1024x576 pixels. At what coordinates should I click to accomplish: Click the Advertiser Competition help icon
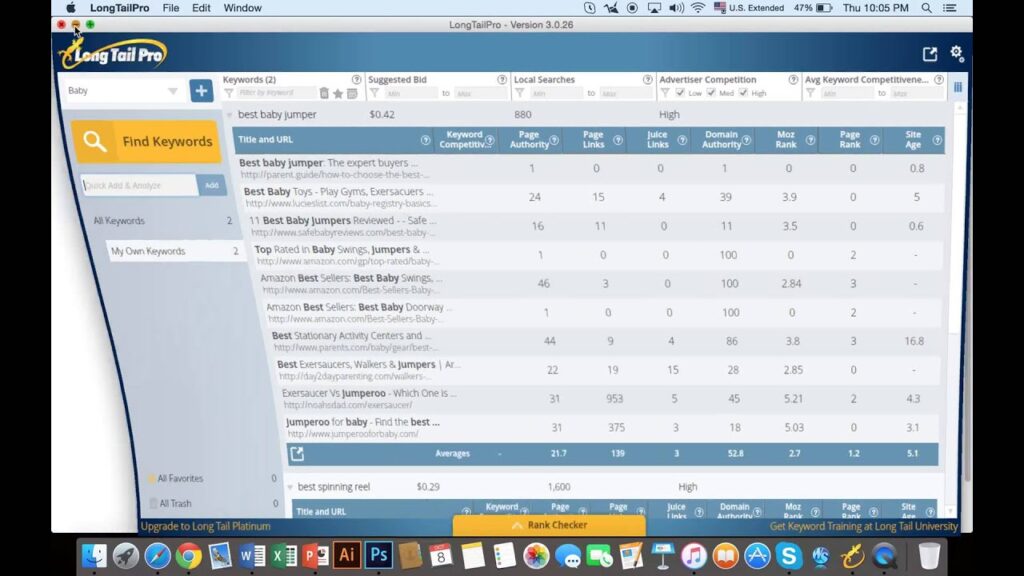click(793, 80)
